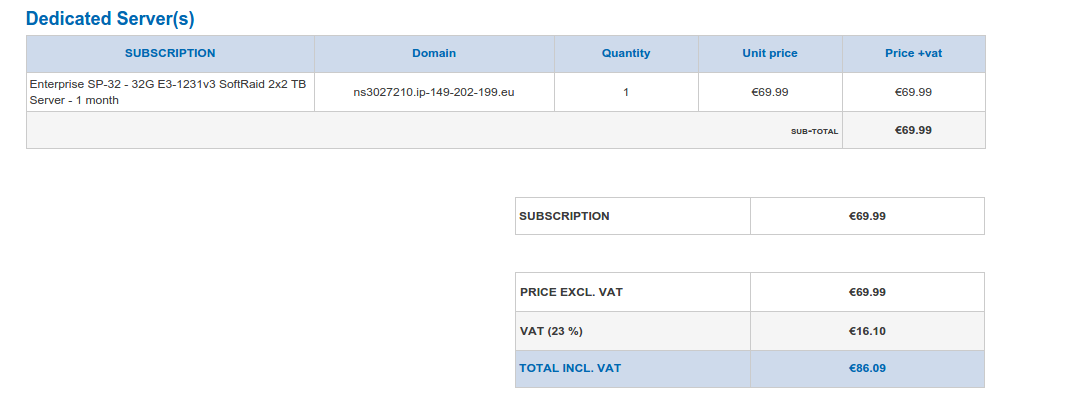Click the Price +vat column header
1075x414 pixels.
click(913, 53)
